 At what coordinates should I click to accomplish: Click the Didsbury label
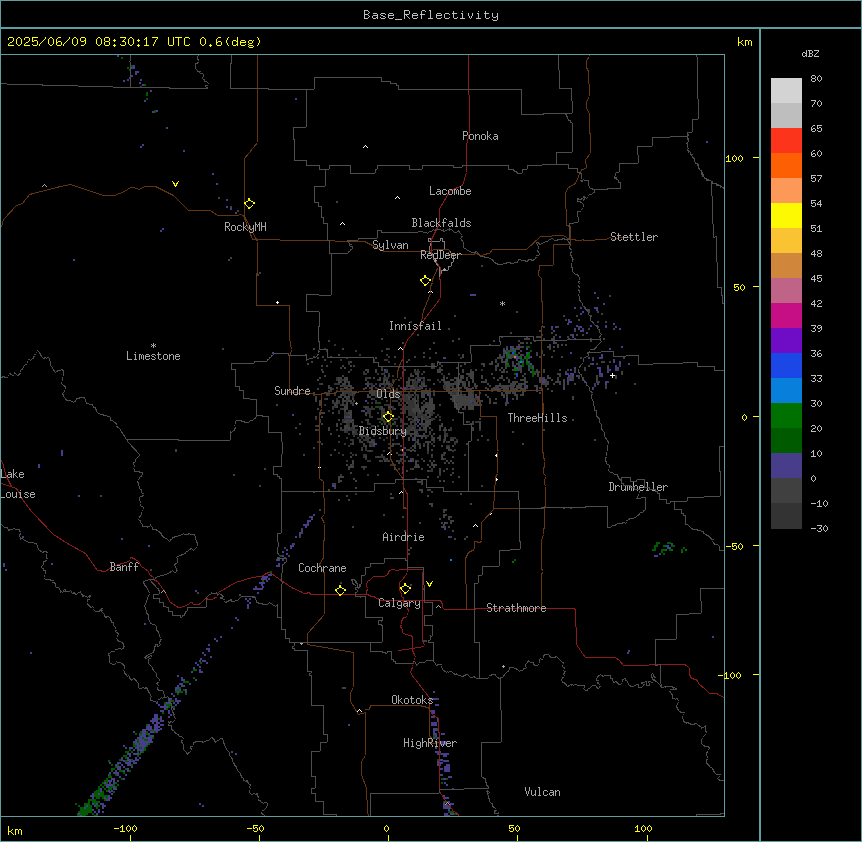383,431
